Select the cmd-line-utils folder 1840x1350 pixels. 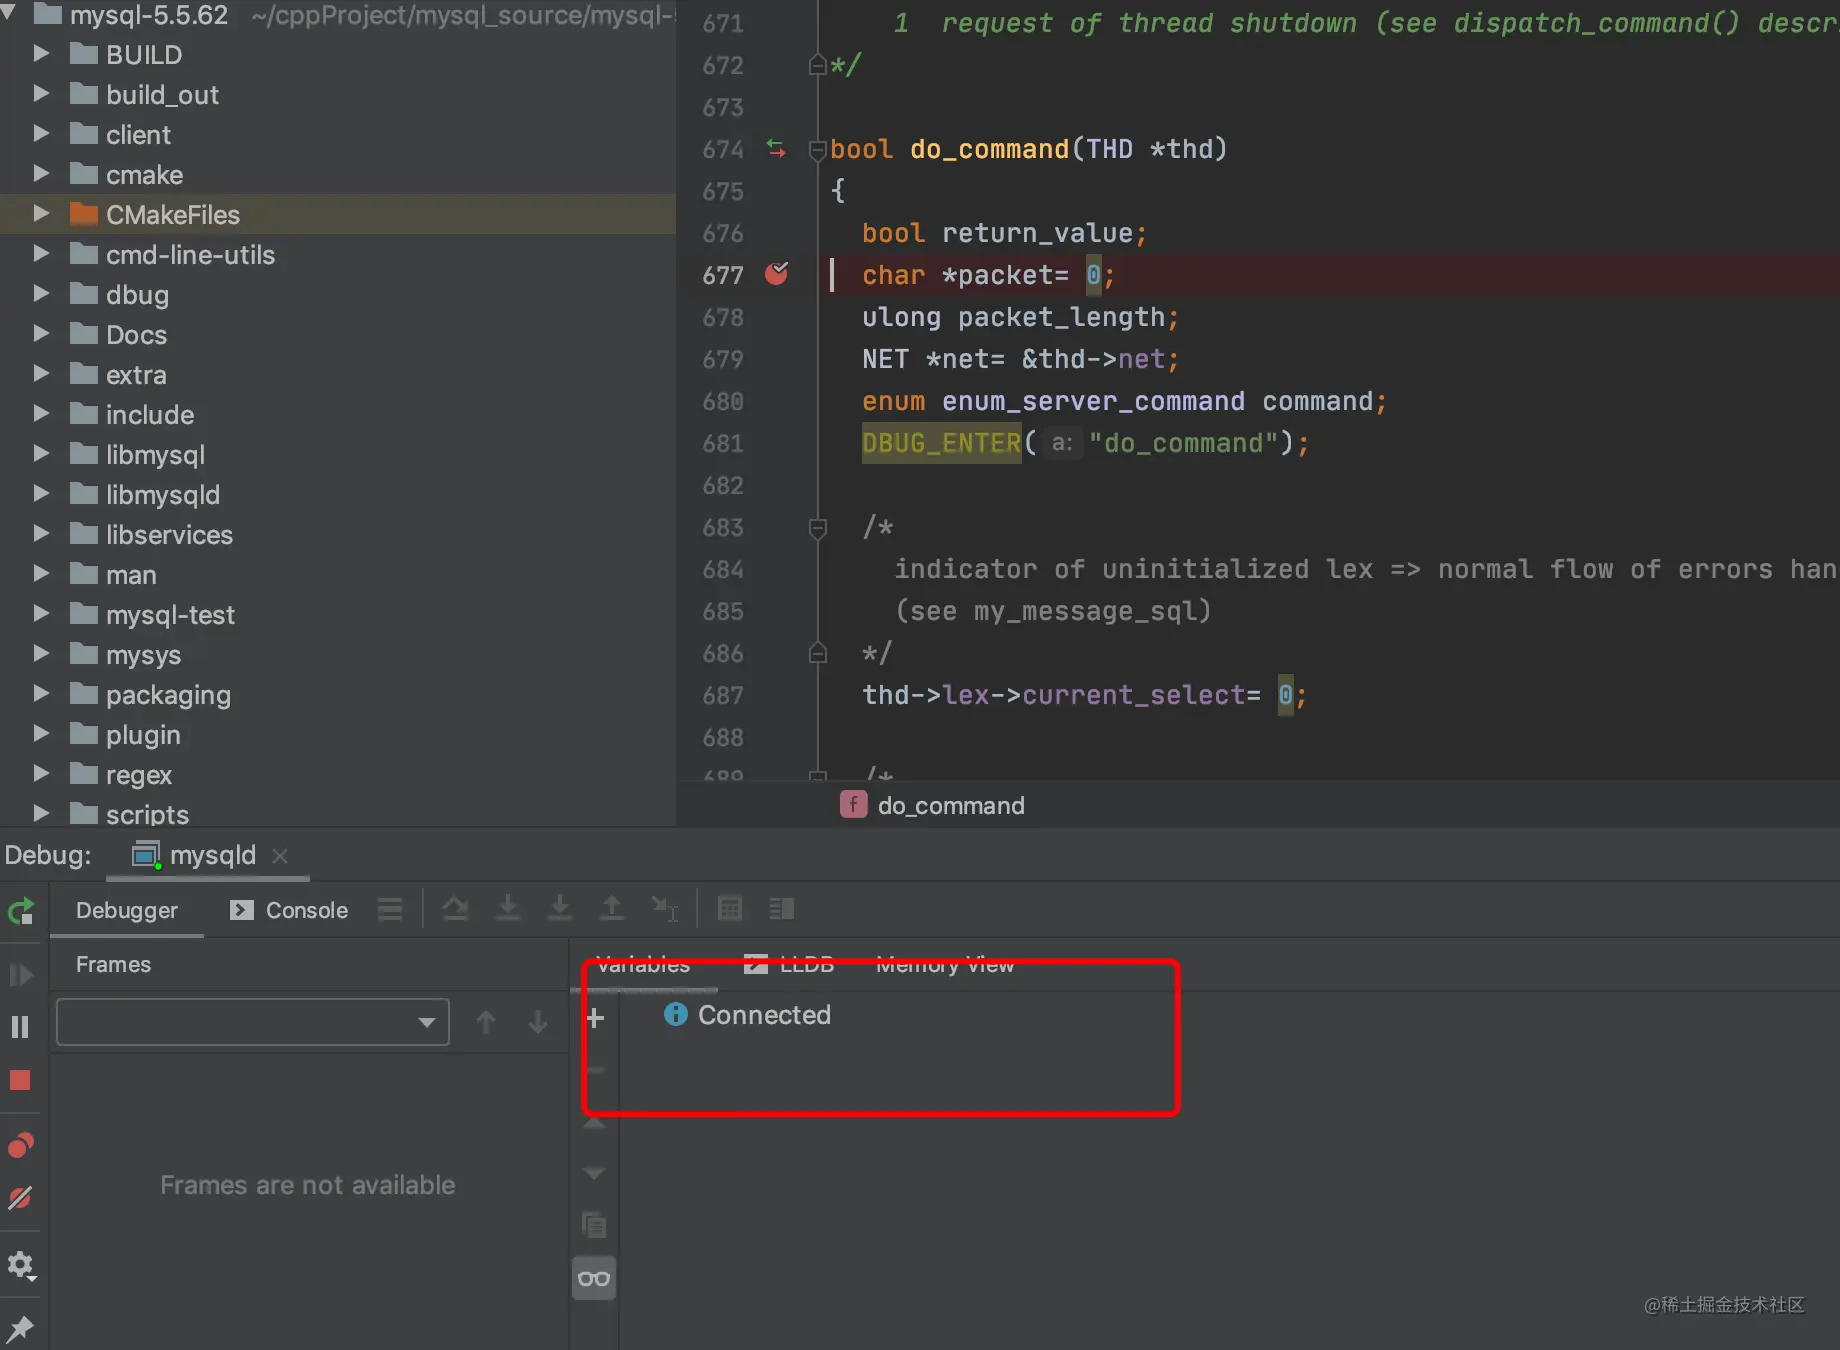click(x=190, y=255)
